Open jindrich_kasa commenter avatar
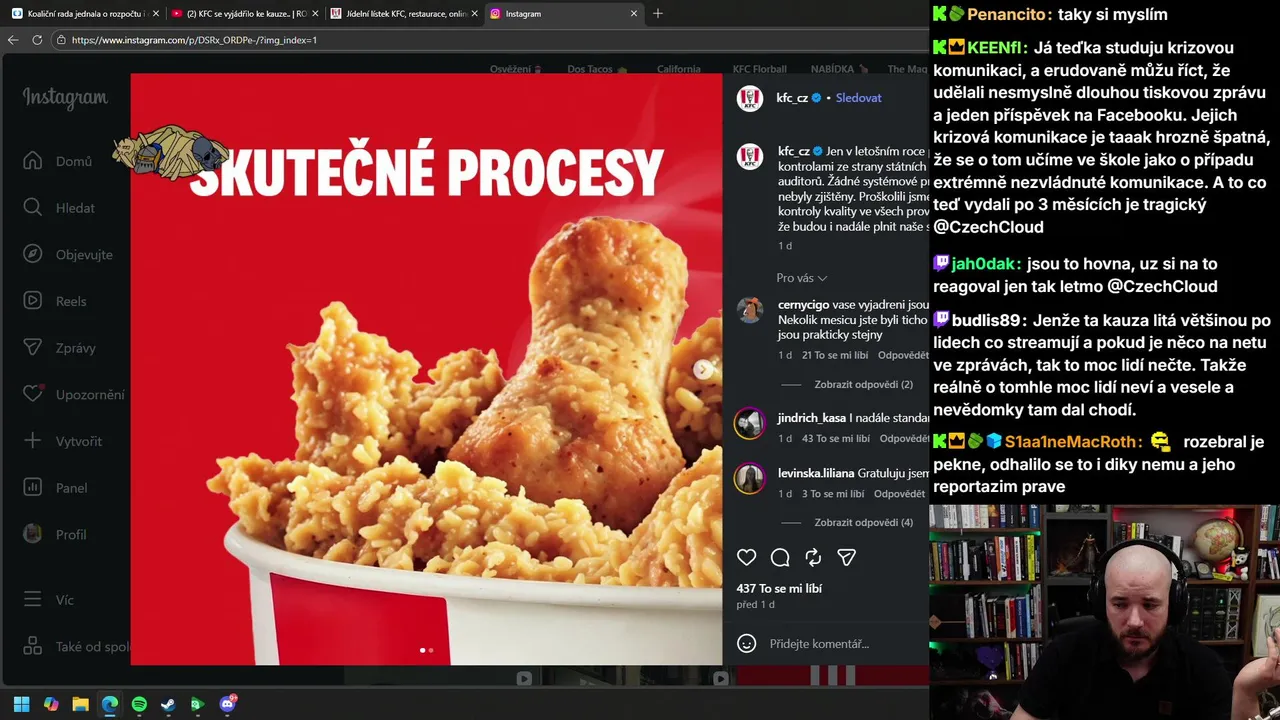This screenshot has height=720, width=1280. tap(750, 423)
